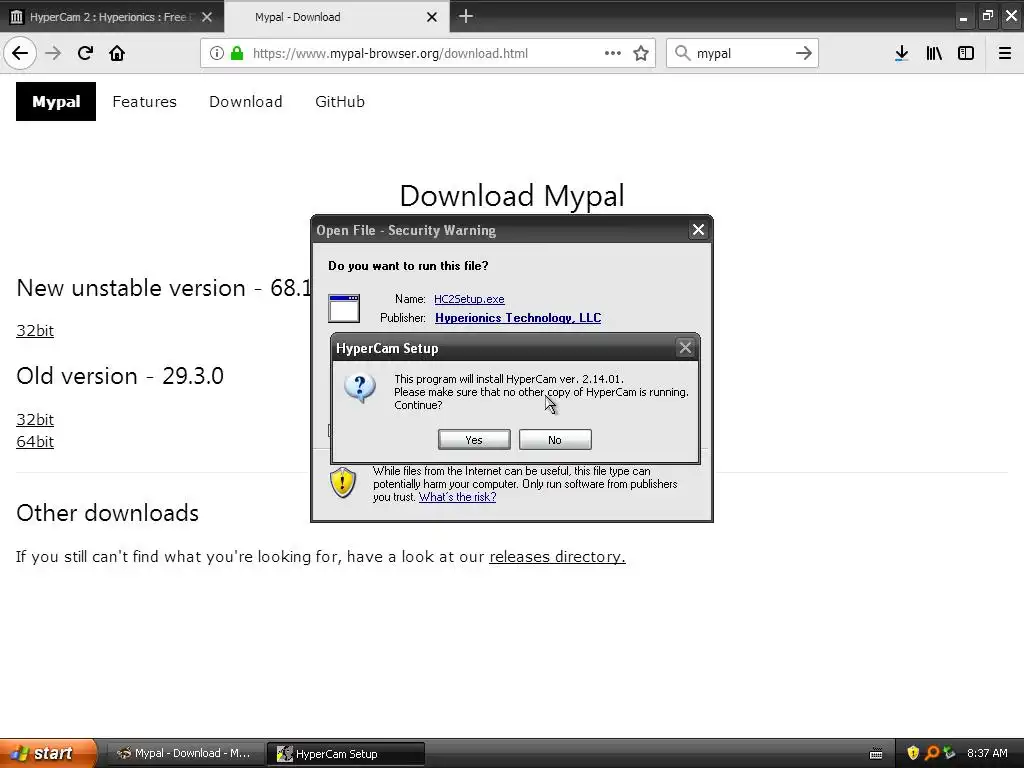Open the browser home page icon
Image resolution: width=1024 pixels, height=768 pixels.
[117, 53]
